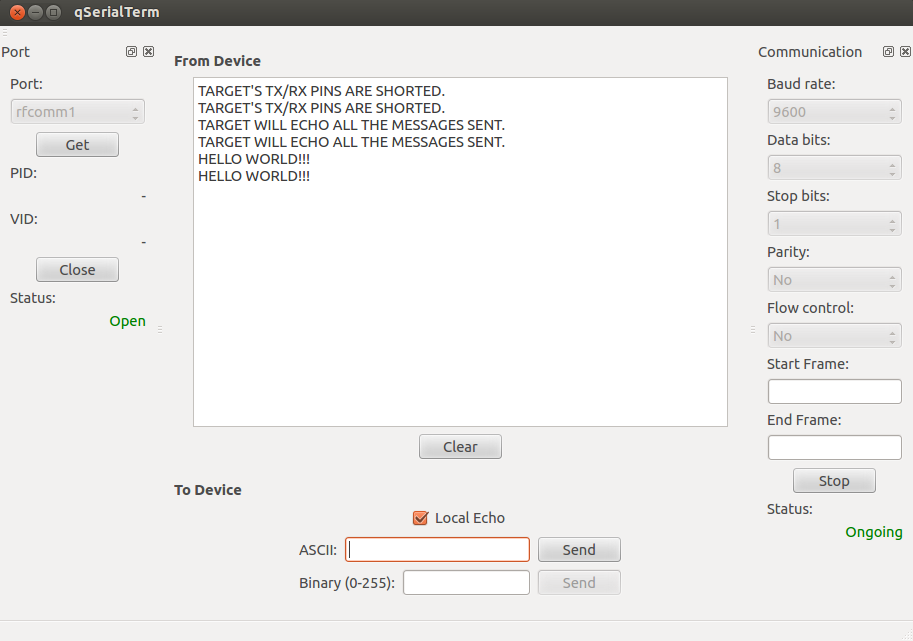
Task: Click the qSerialTerm title text
Action: pos(116,12)
